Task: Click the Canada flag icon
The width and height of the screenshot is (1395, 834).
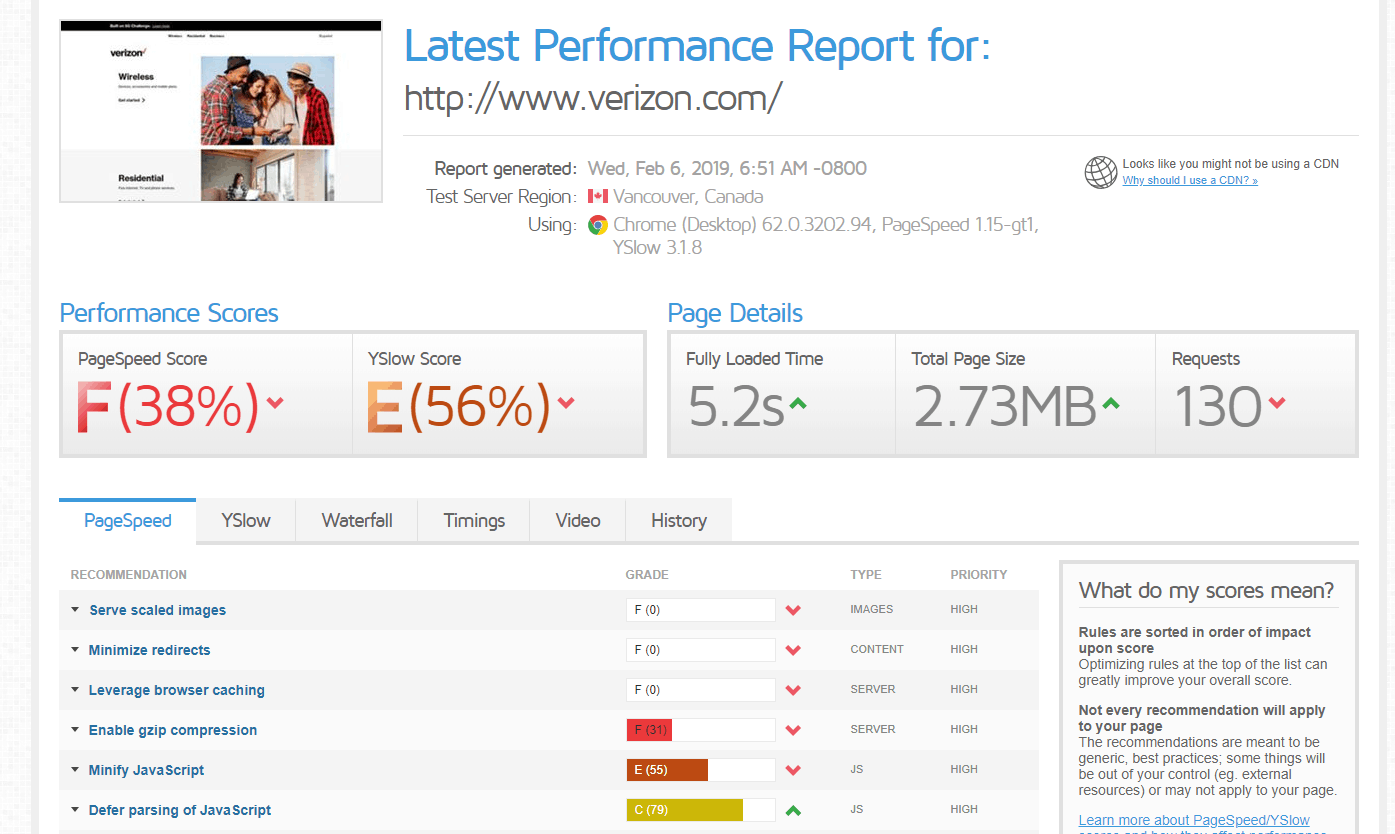Action: pyautogui.click(x=598, y=196)
